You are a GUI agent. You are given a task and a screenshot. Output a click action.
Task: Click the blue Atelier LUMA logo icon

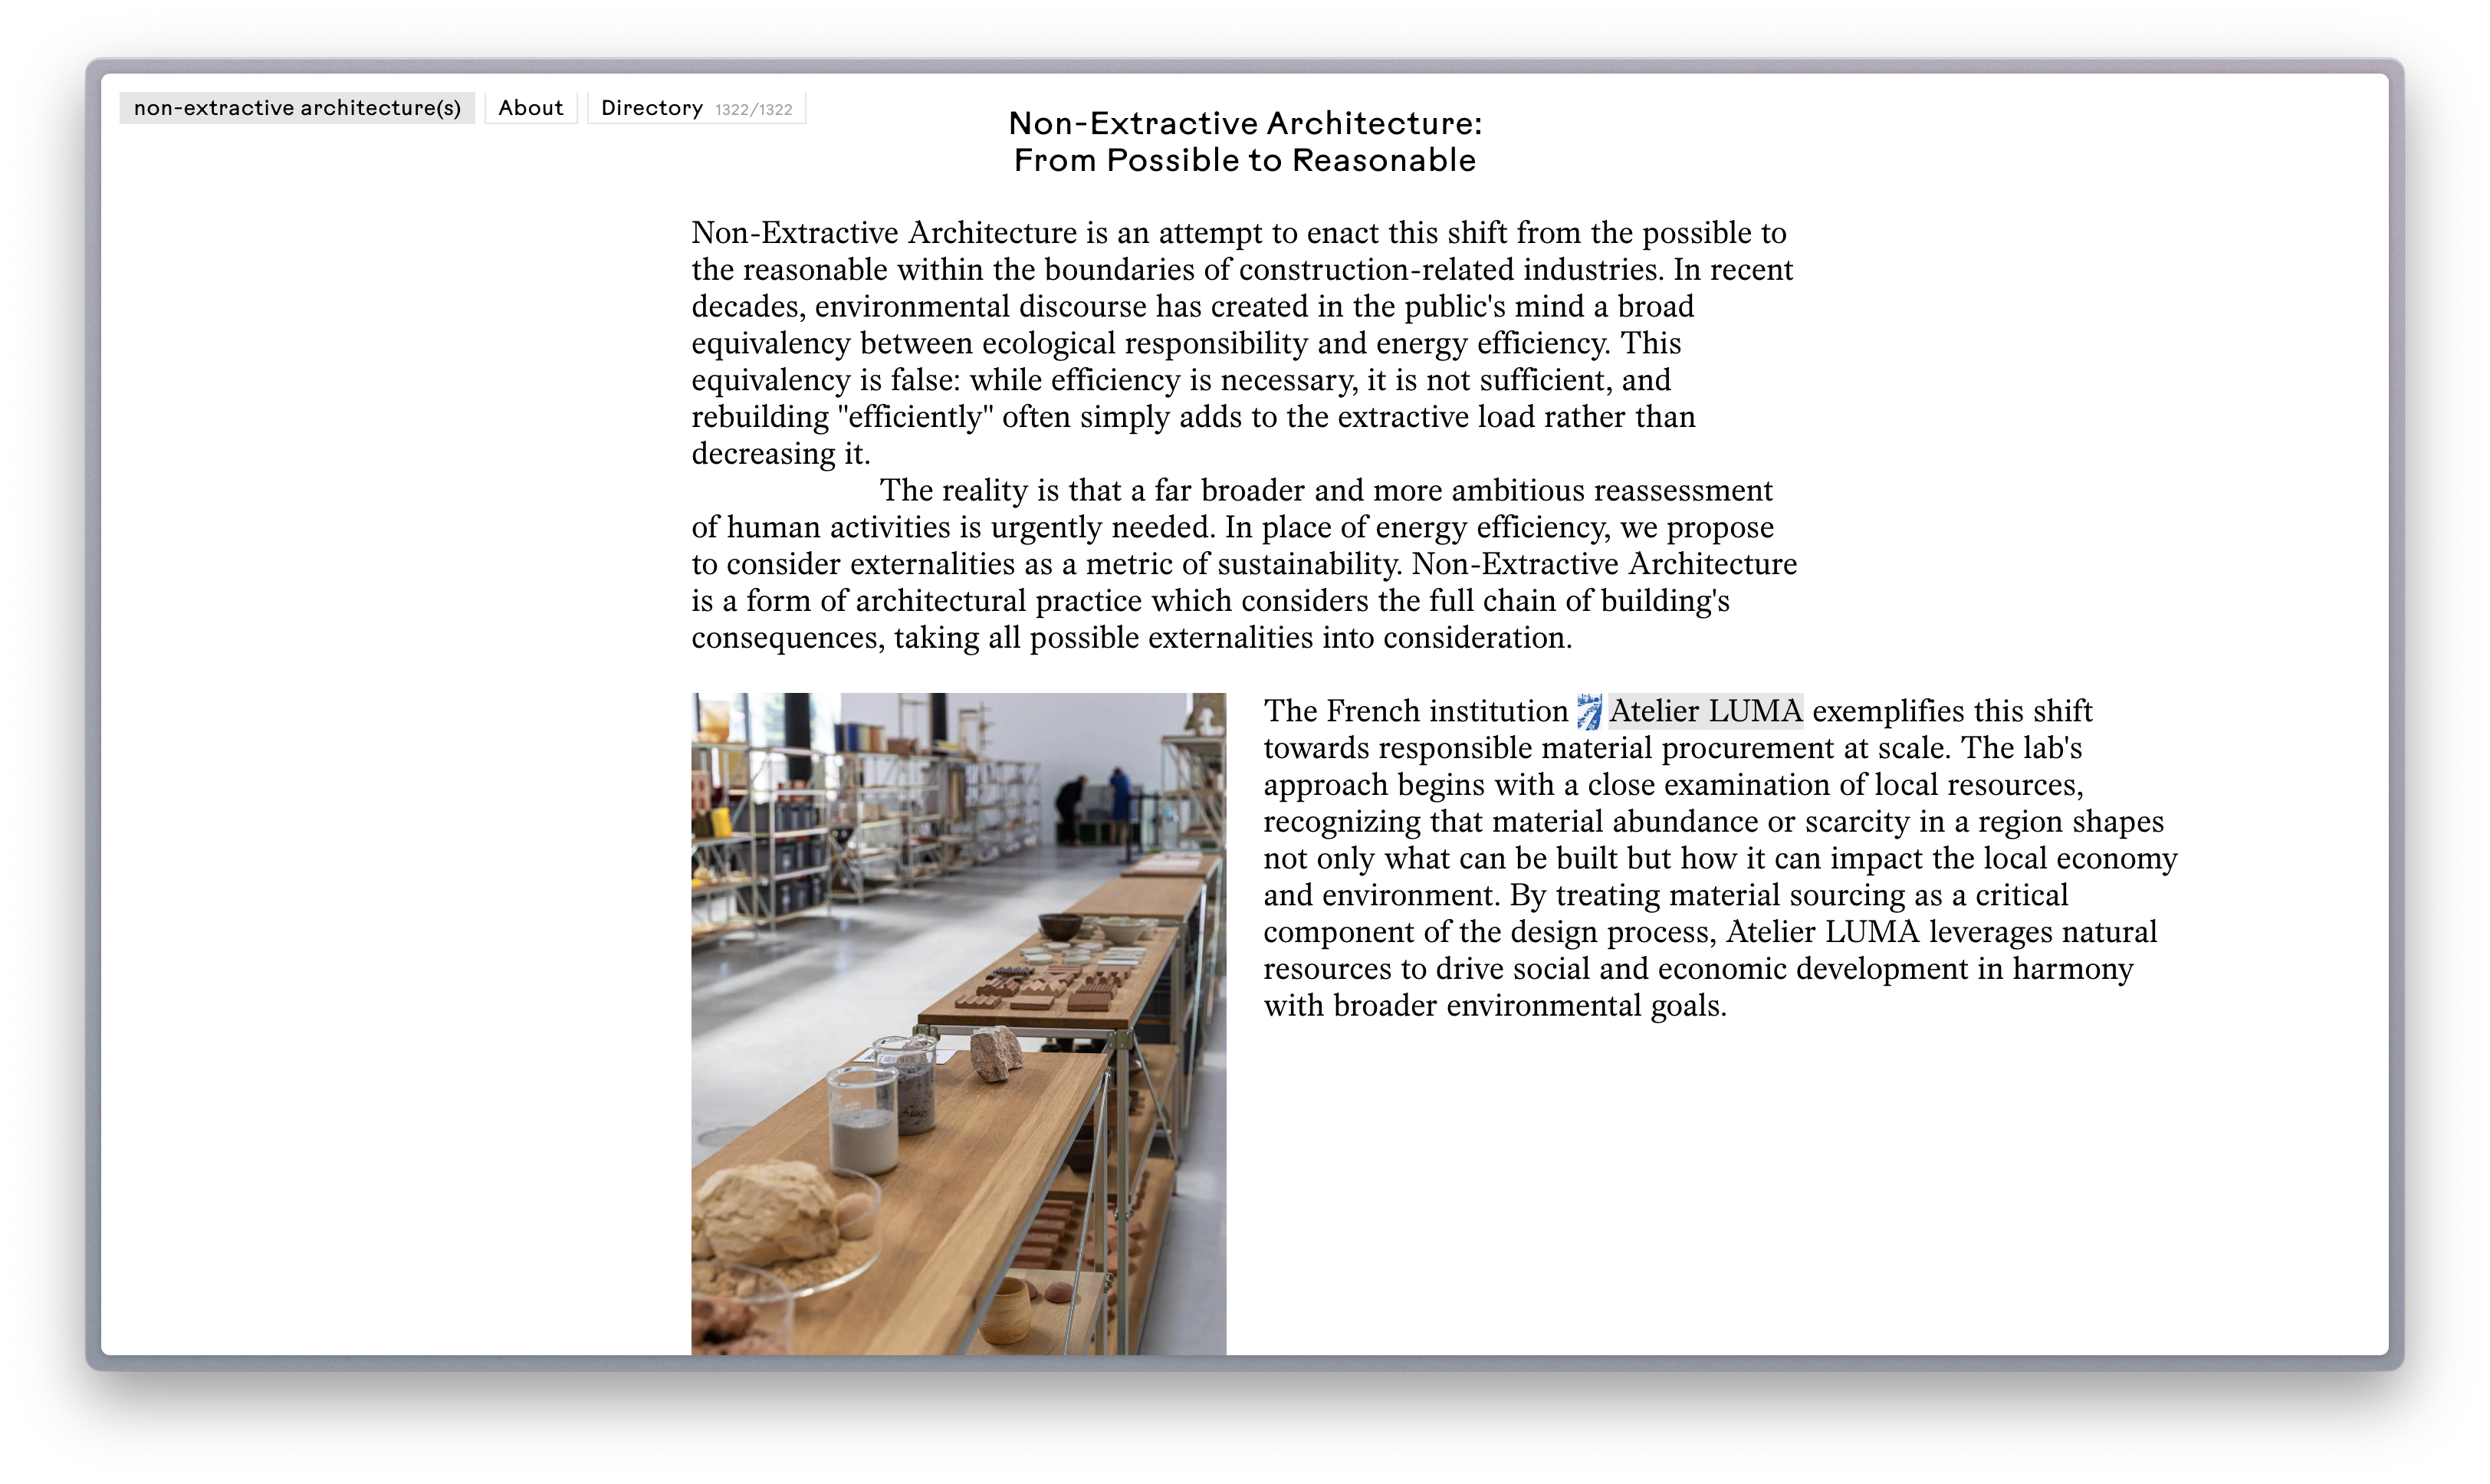point(1589,712)
